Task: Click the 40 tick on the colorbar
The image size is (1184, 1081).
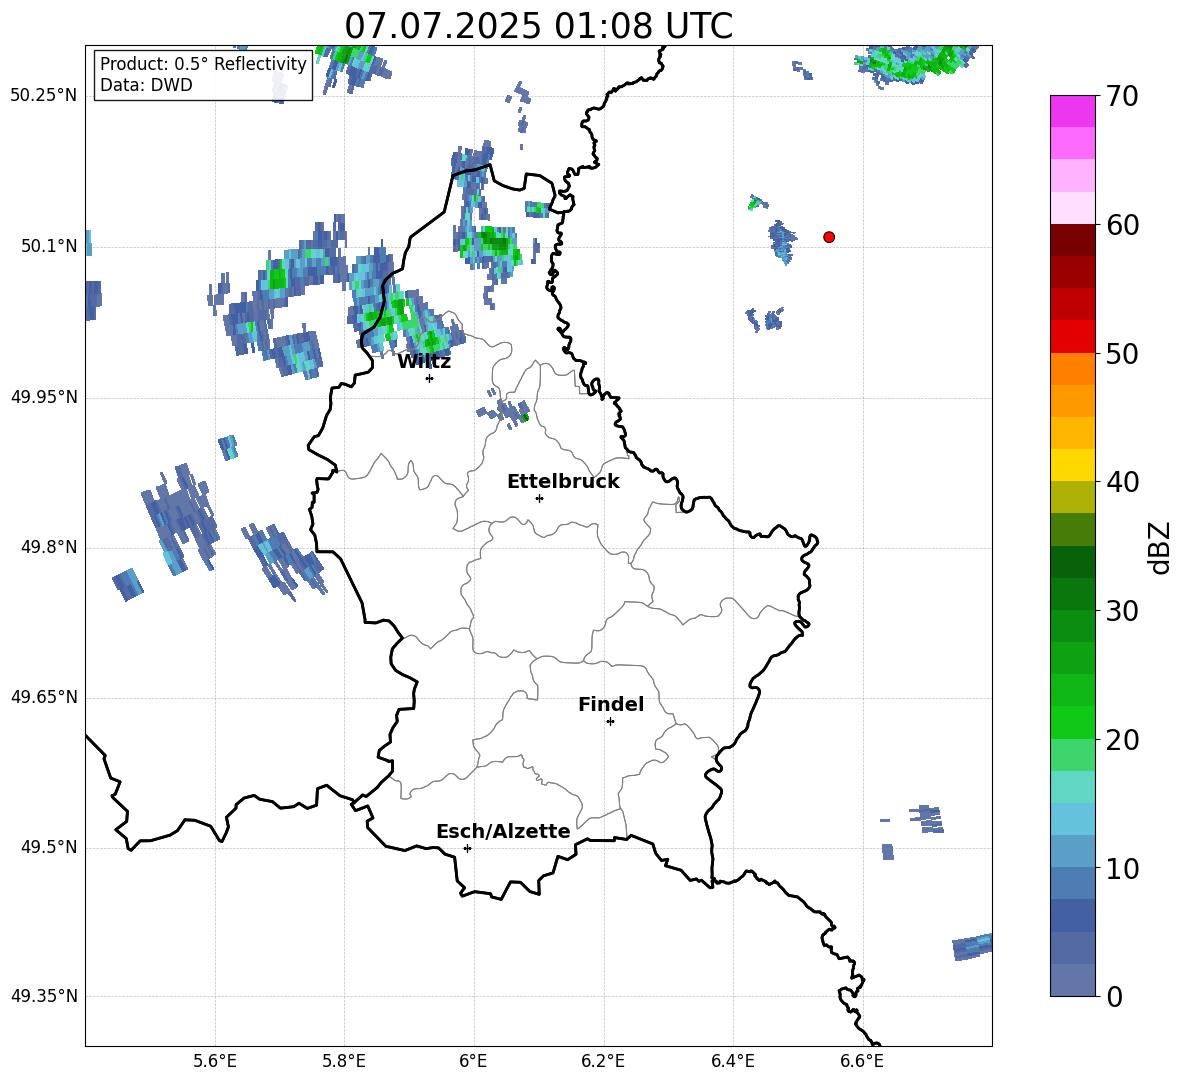Action: tap(1122, 482)
